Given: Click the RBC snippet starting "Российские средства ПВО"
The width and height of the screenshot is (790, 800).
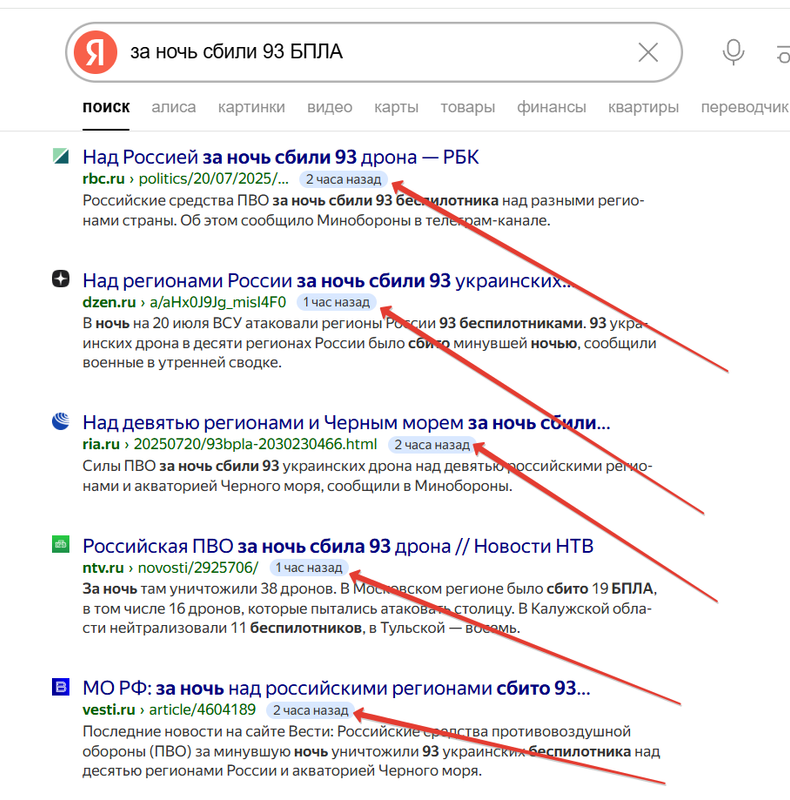Looking at the screenshot, I should (x=363, y=211).
